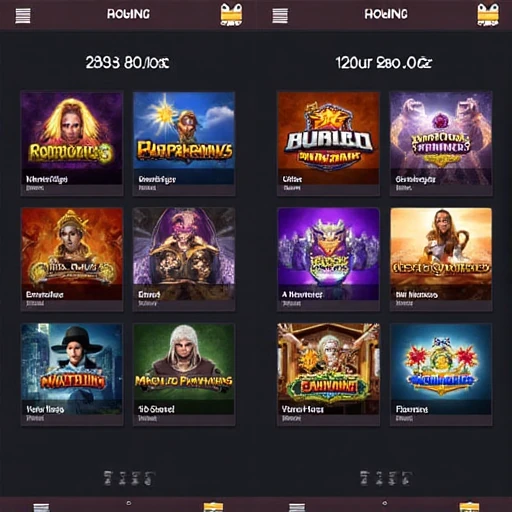Screen dimensions: 512x512
Task: Open the lavender game with two white creatures
Action: tap(441, 143)
